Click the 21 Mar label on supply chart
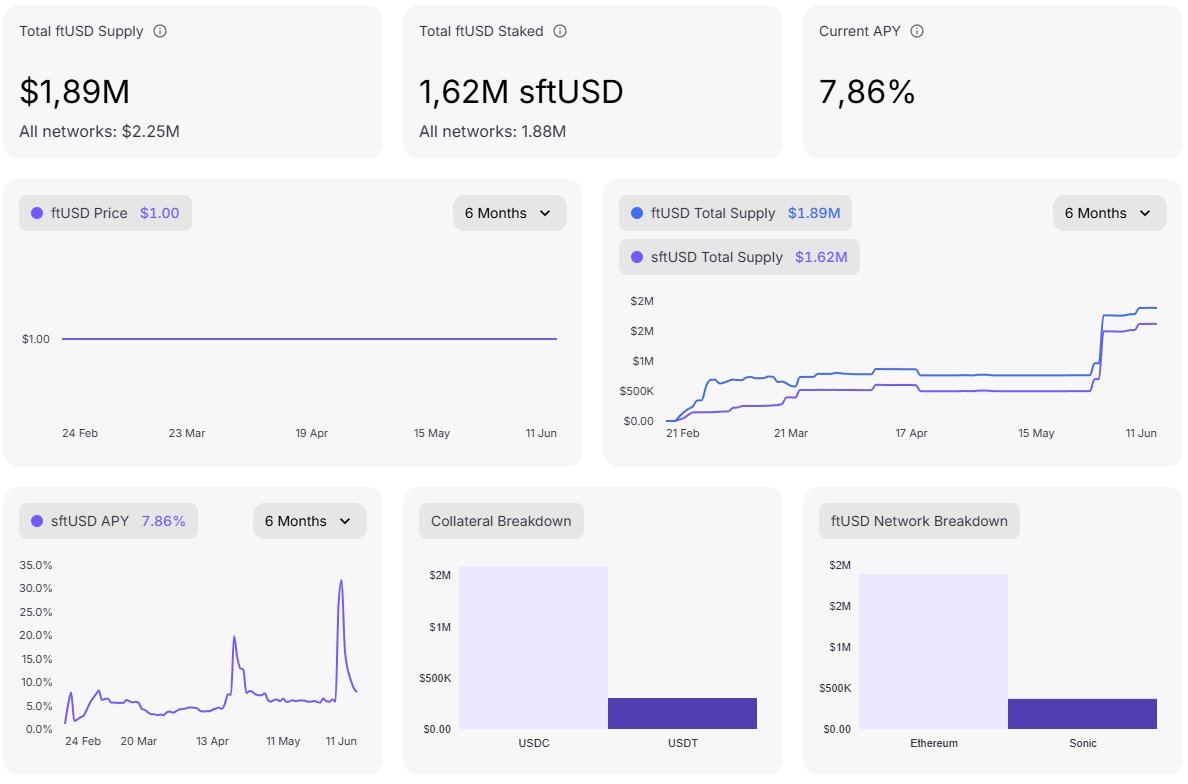The width and height of the screenshot is (1188, 784). (790, 433)
